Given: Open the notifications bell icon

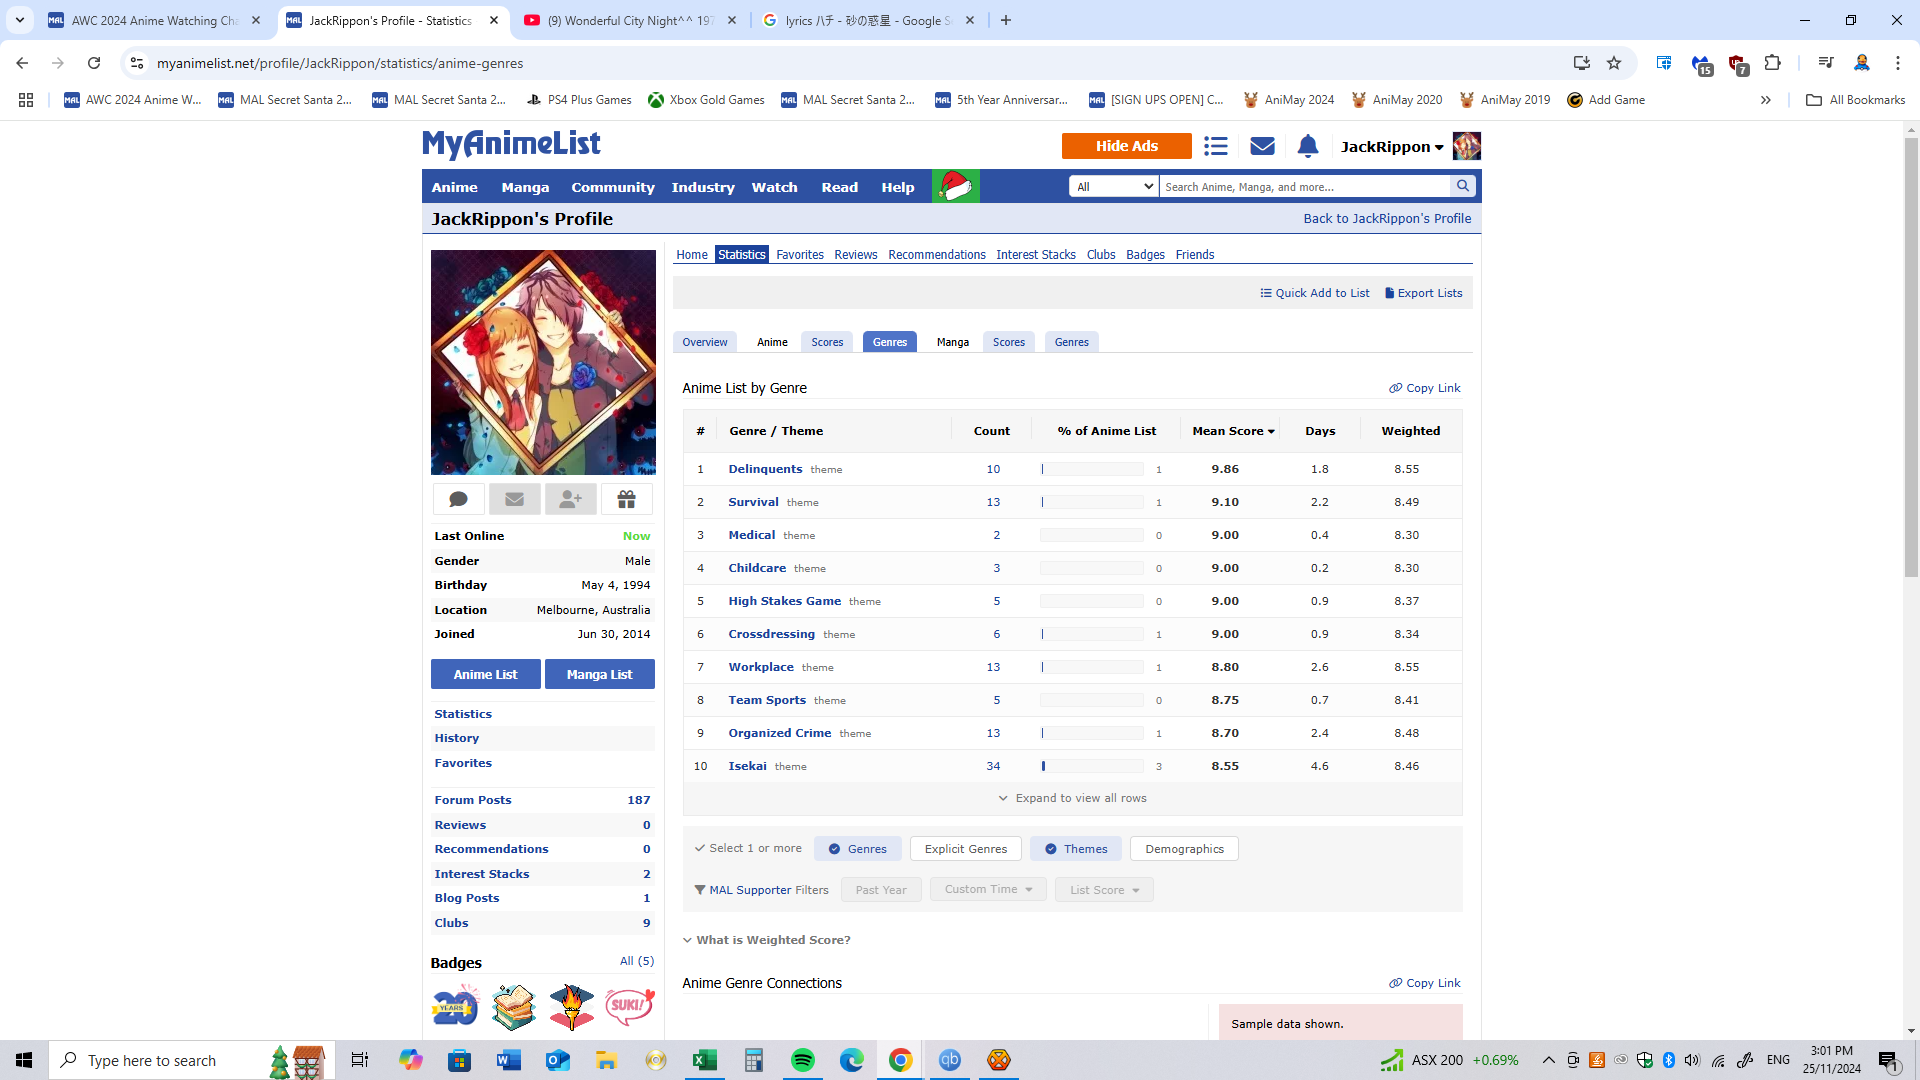Looking at the screenshot, I should 1307,146.
